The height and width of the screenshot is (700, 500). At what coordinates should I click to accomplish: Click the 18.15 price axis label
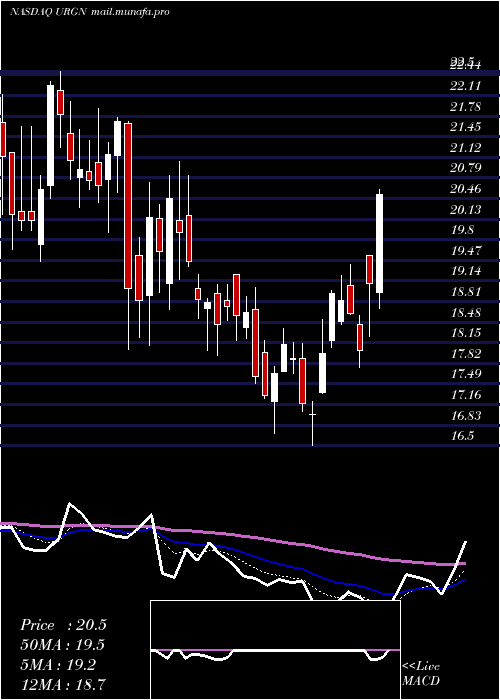(x=466, y=333)
